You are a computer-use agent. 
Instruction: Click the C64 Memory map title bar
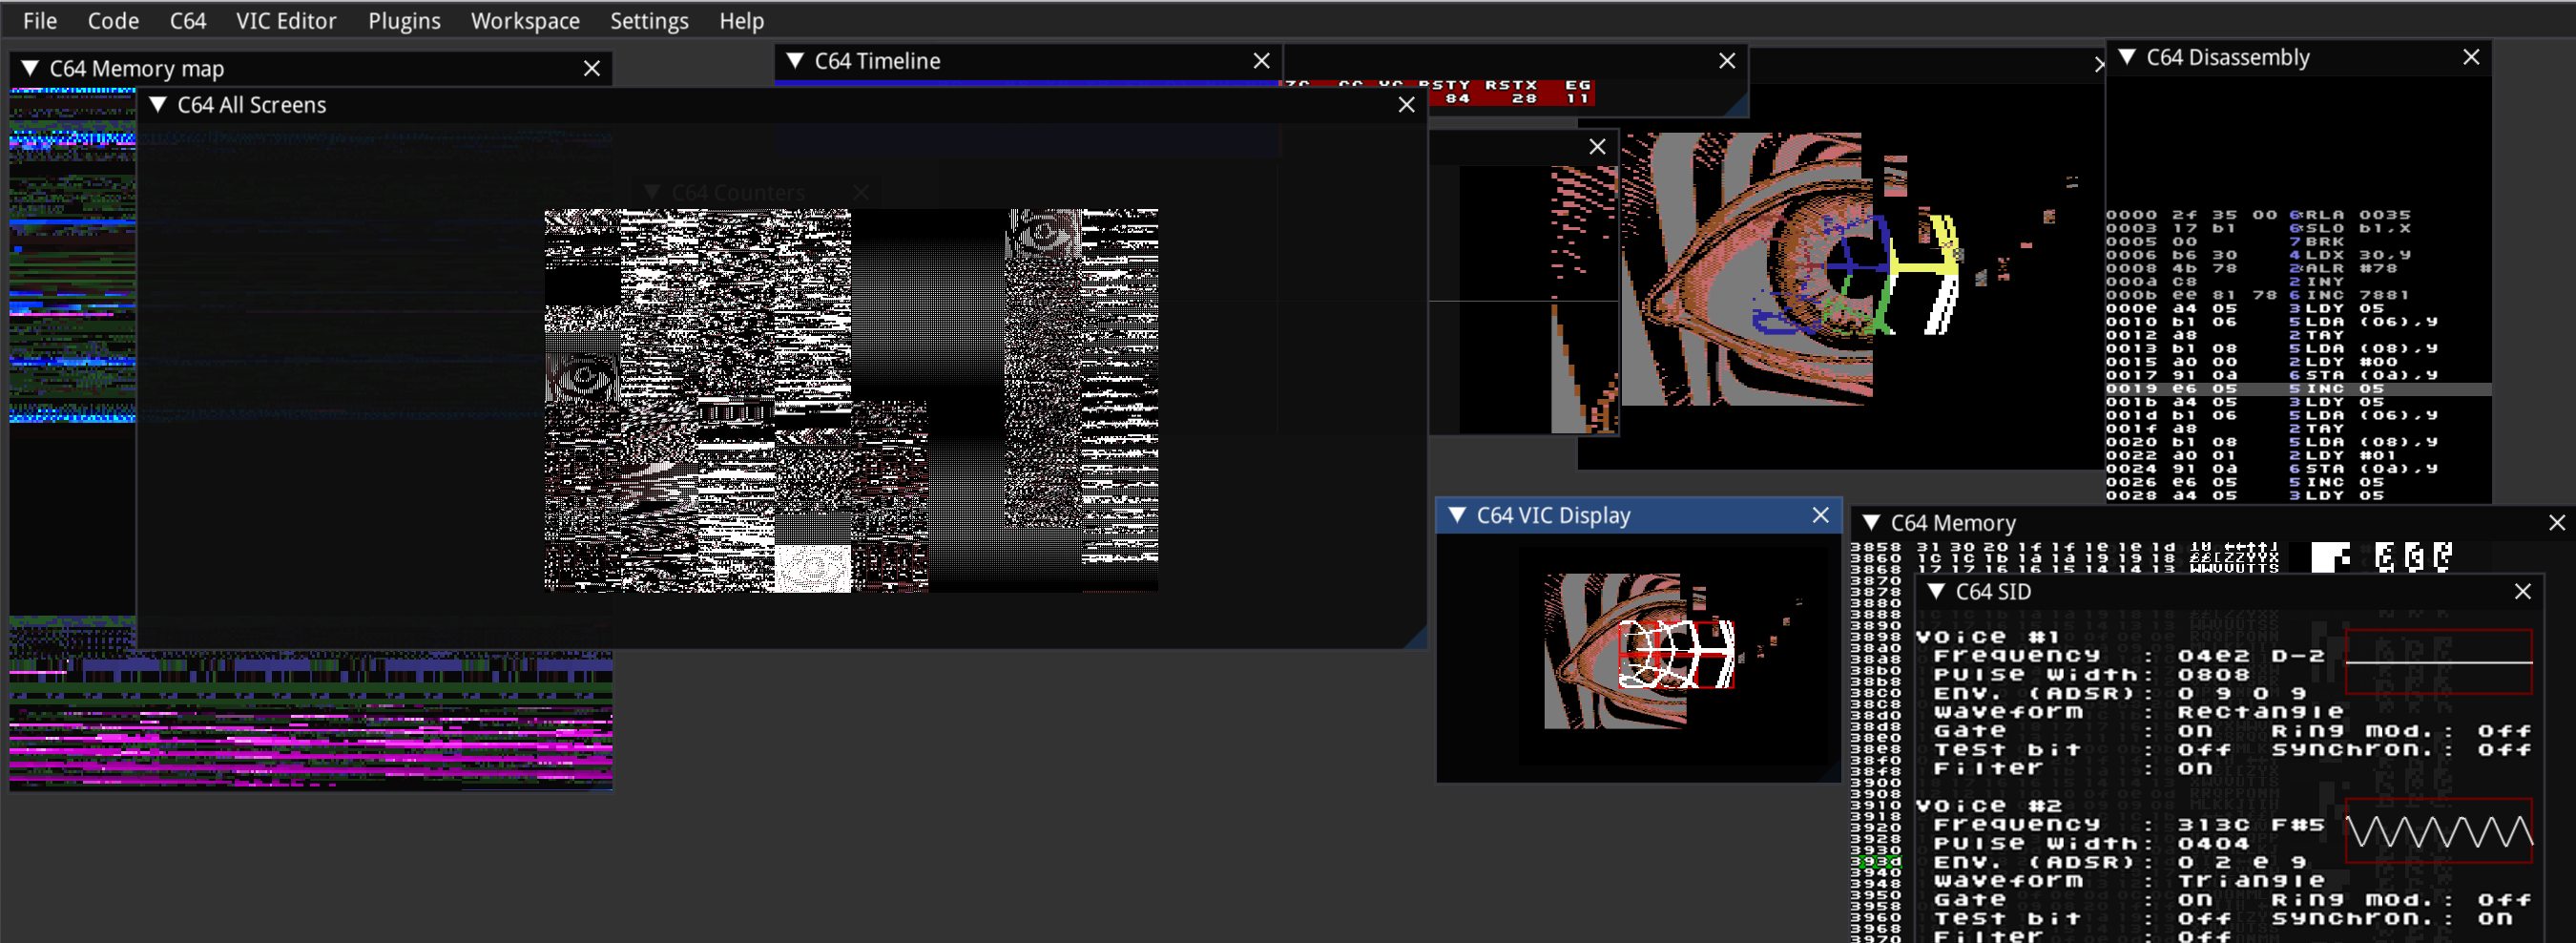310,69
